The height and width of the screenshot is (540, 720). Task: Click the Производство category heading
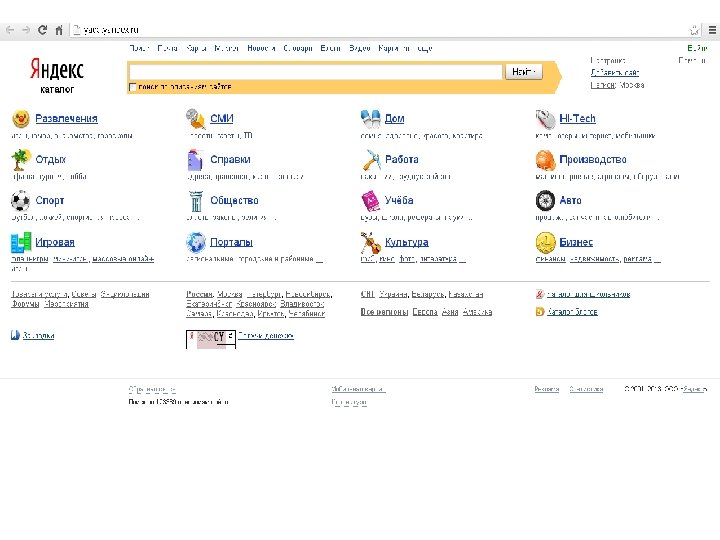tap(593, 159)
